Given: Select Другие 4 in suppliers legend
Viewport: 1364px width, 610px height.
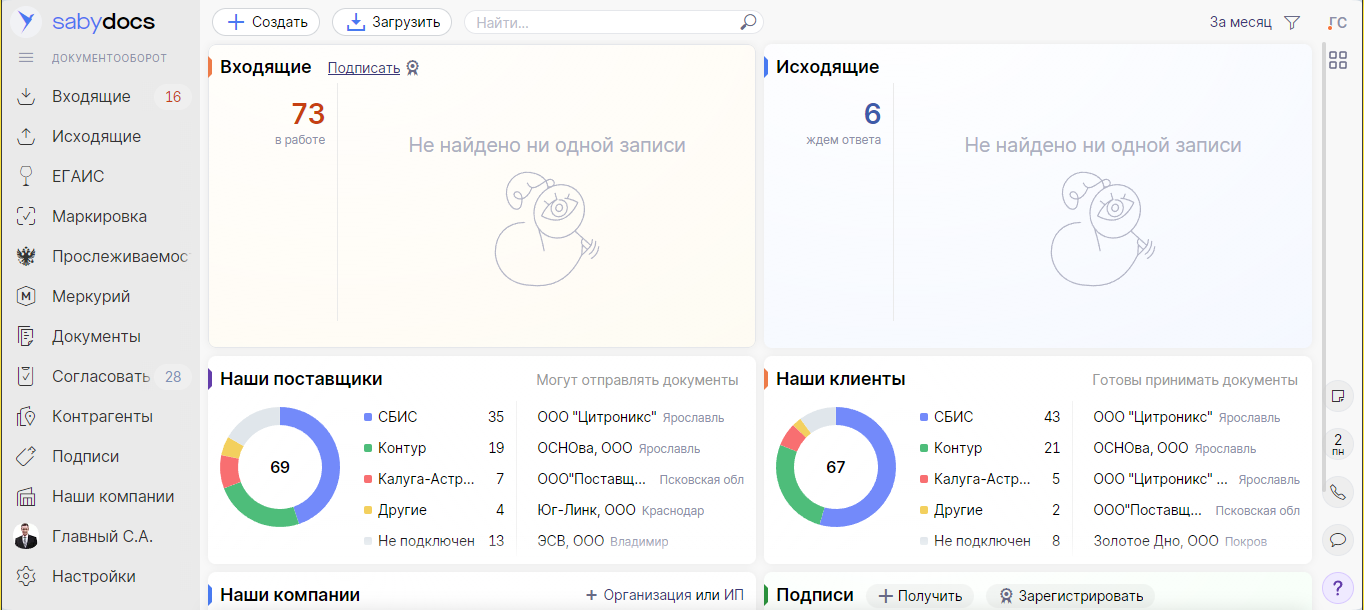Looking at the screenshot, I should pos(434,510).
